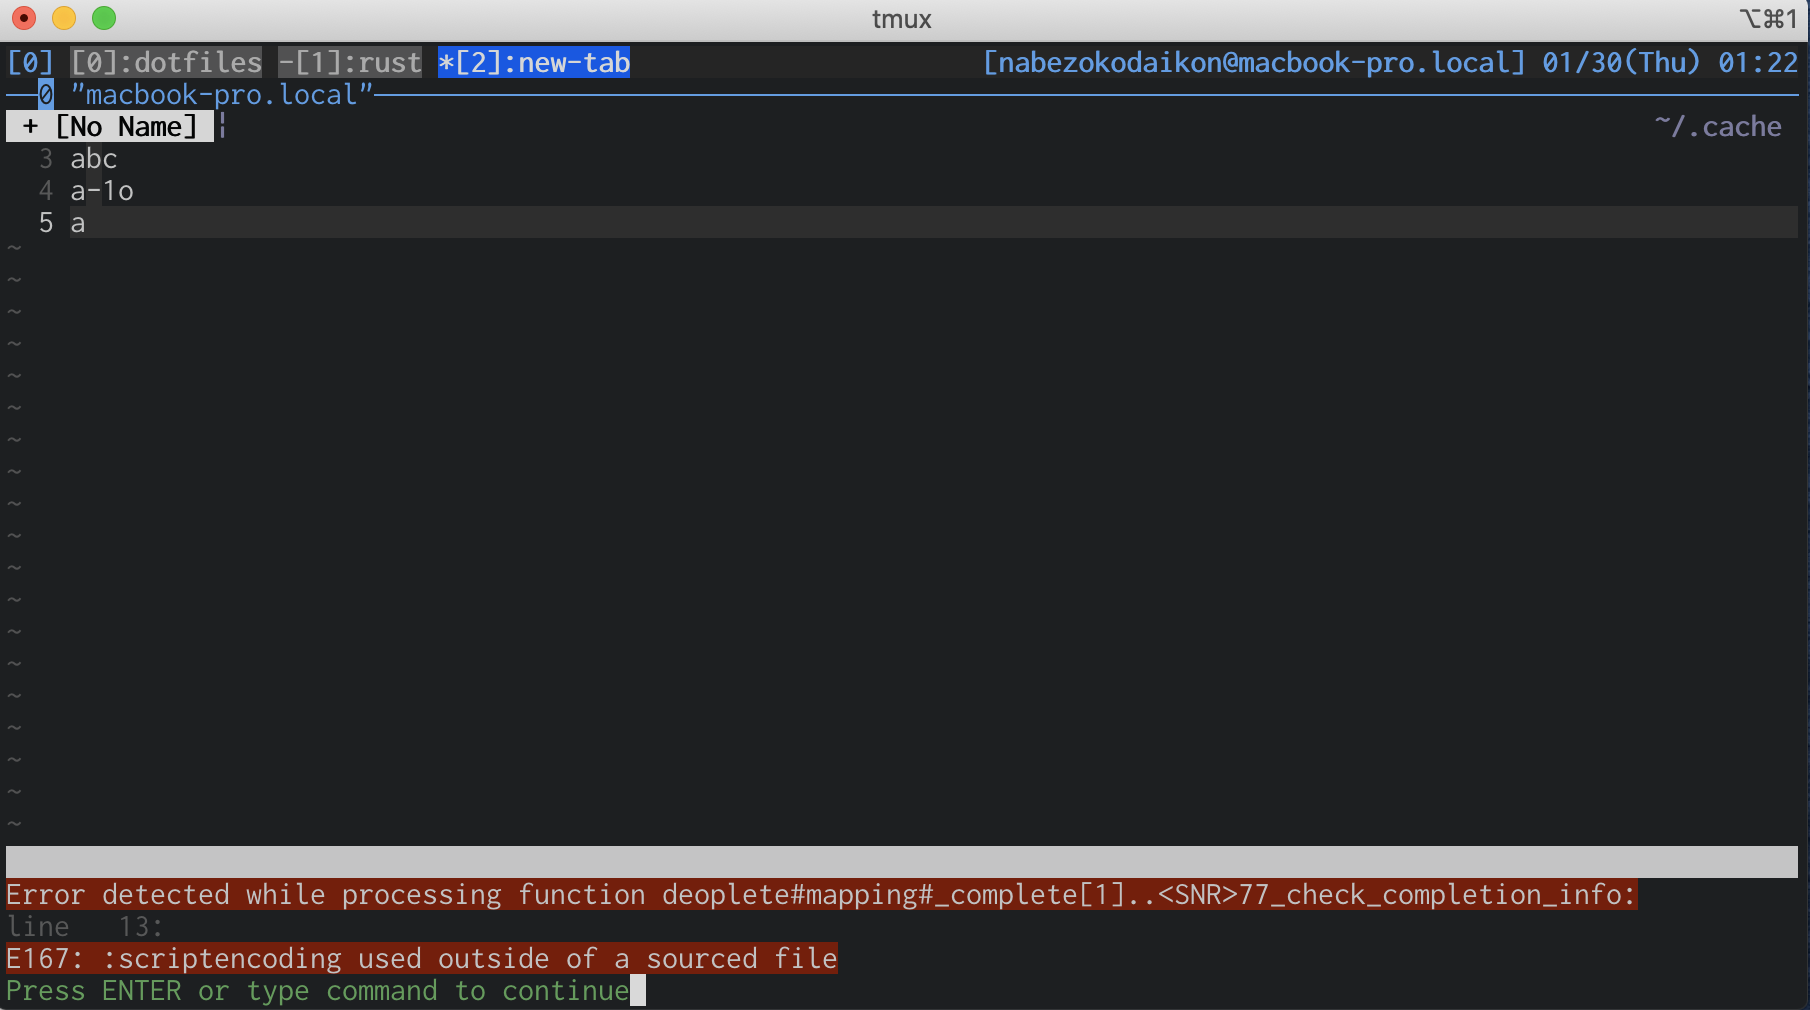Image resolution: width=1810 pixels, height=1010 pixels.
Task: Click the [0] session indicator in the tmux bar
Action: coord(30,62)
